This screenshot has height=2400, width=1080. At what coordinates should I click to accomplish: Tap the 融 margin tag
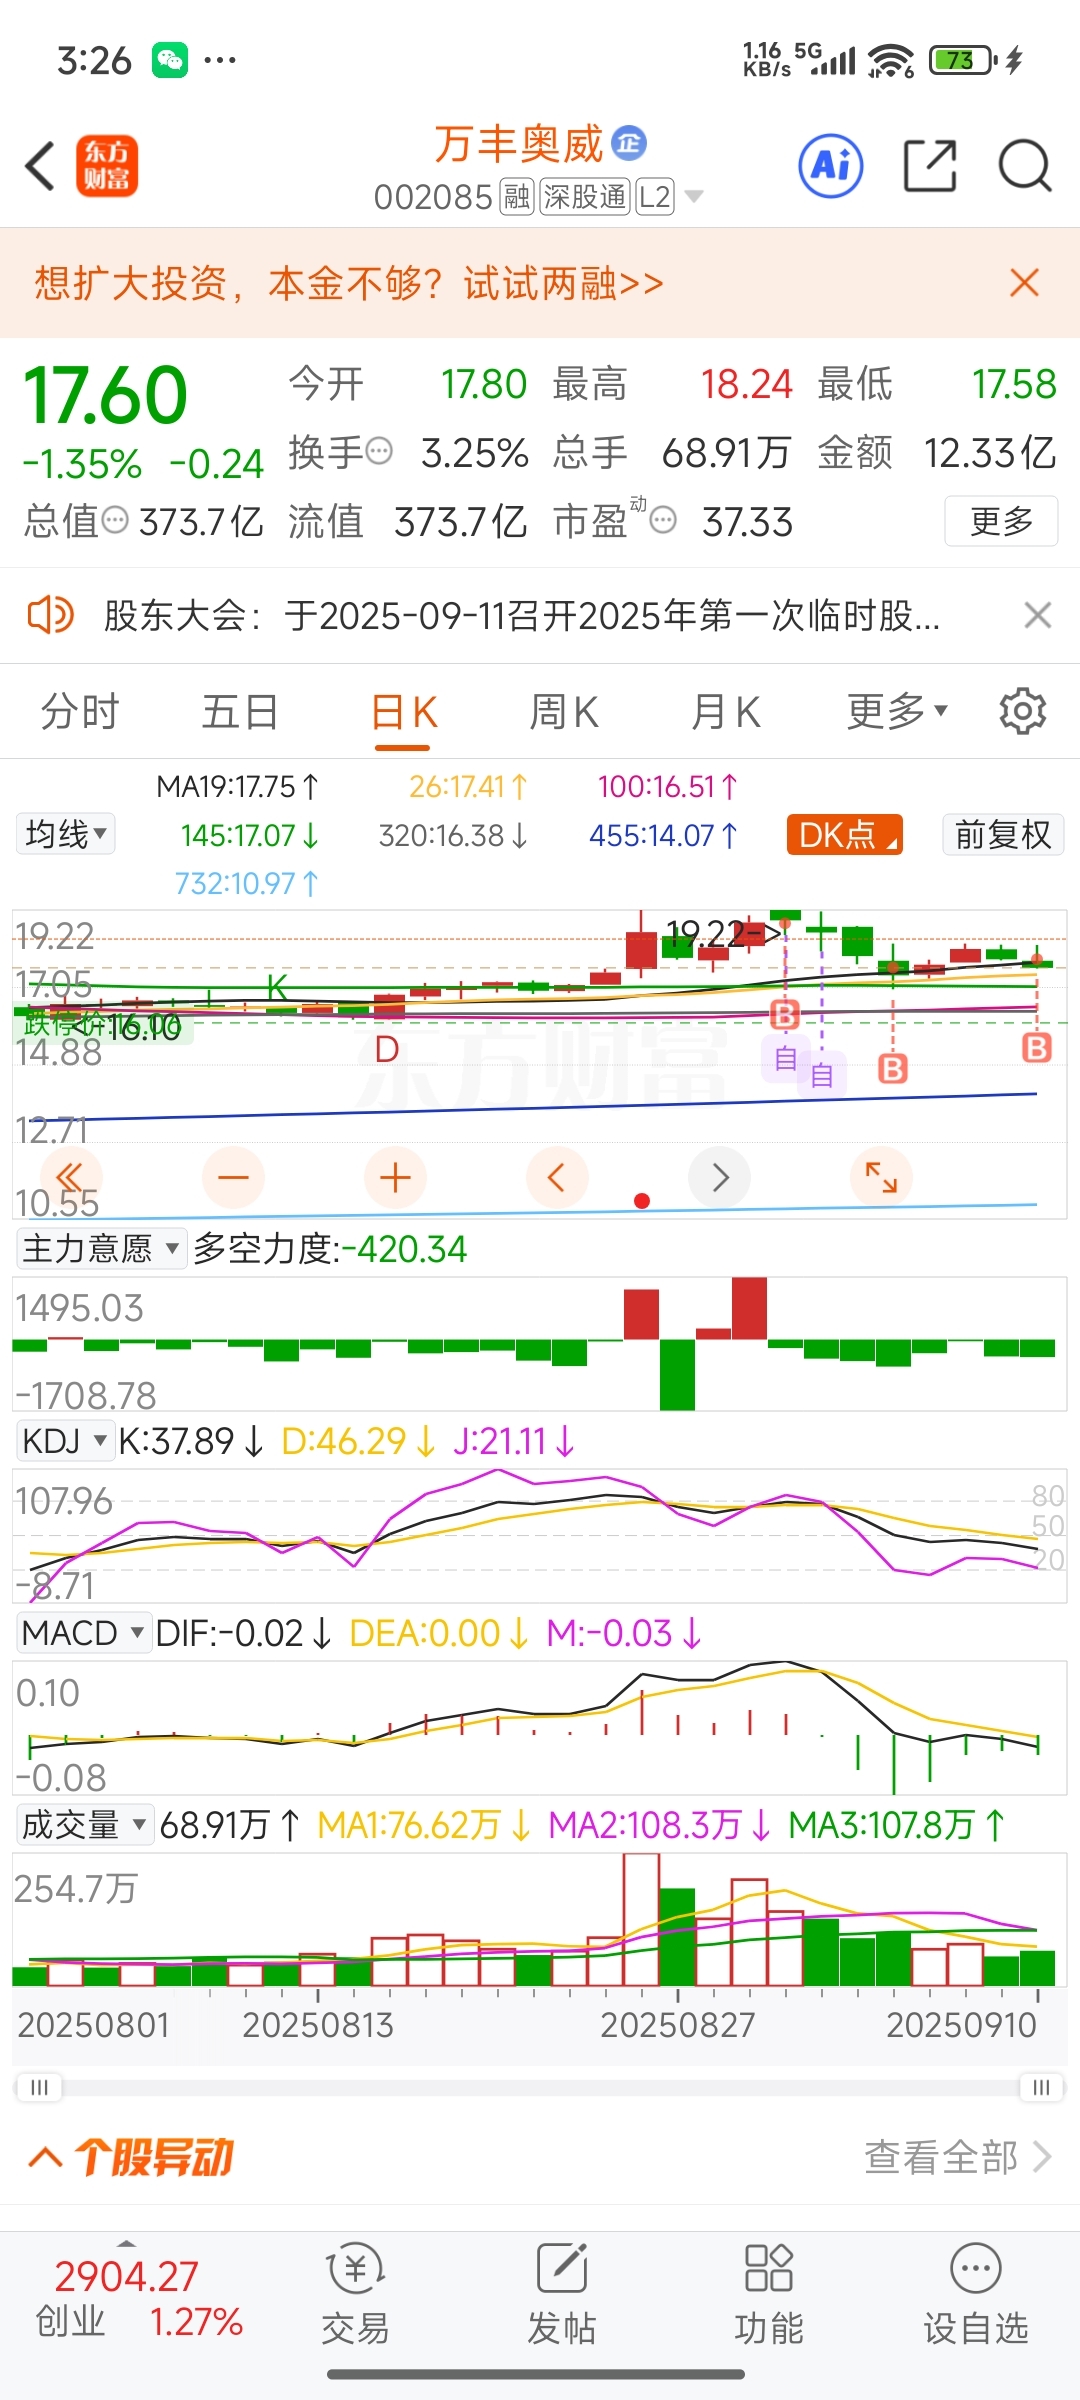[x=517, y=197]
